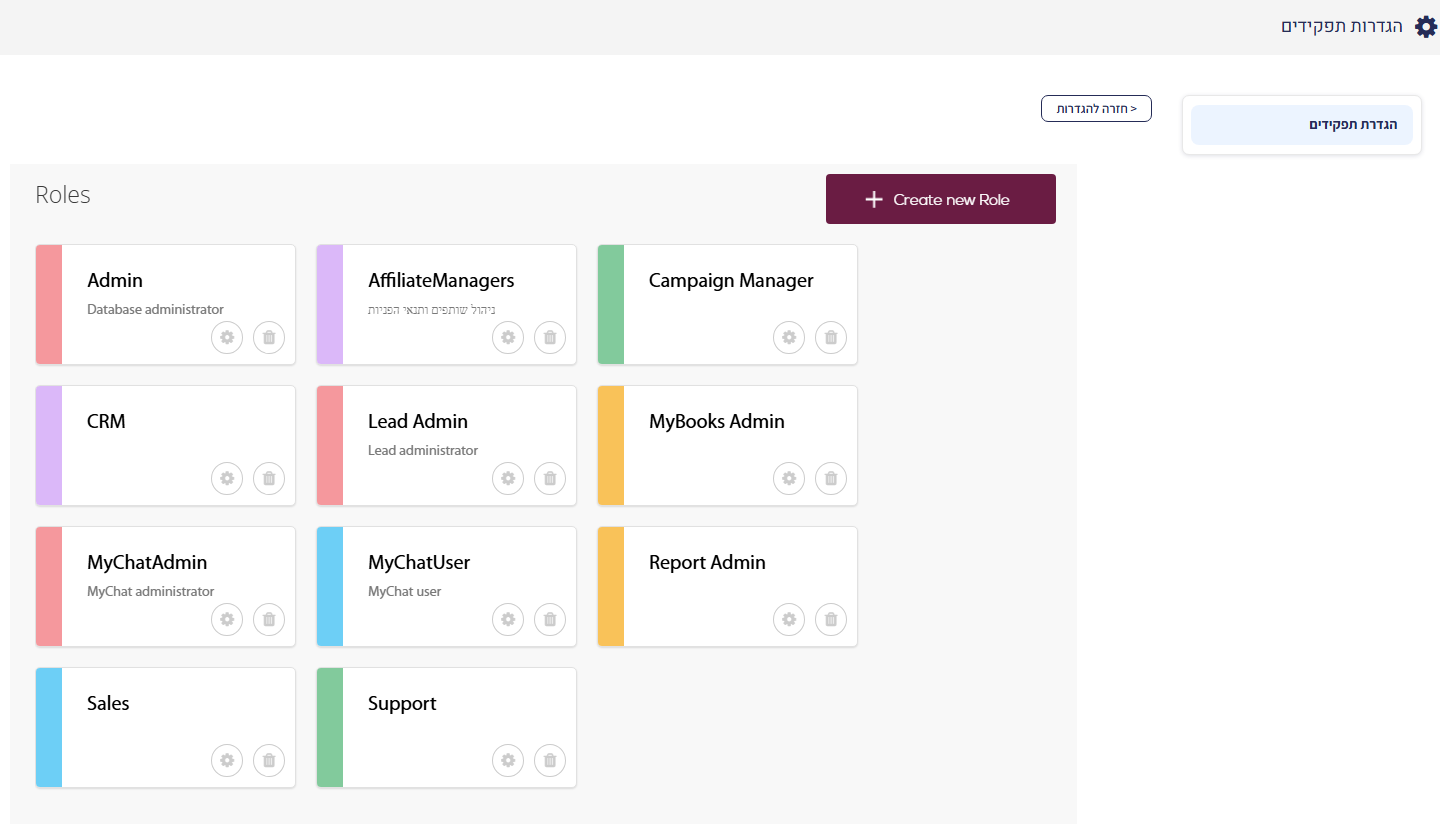Click the header gear icon beside הגדרות תפקידים

[x=1426, y=27]
